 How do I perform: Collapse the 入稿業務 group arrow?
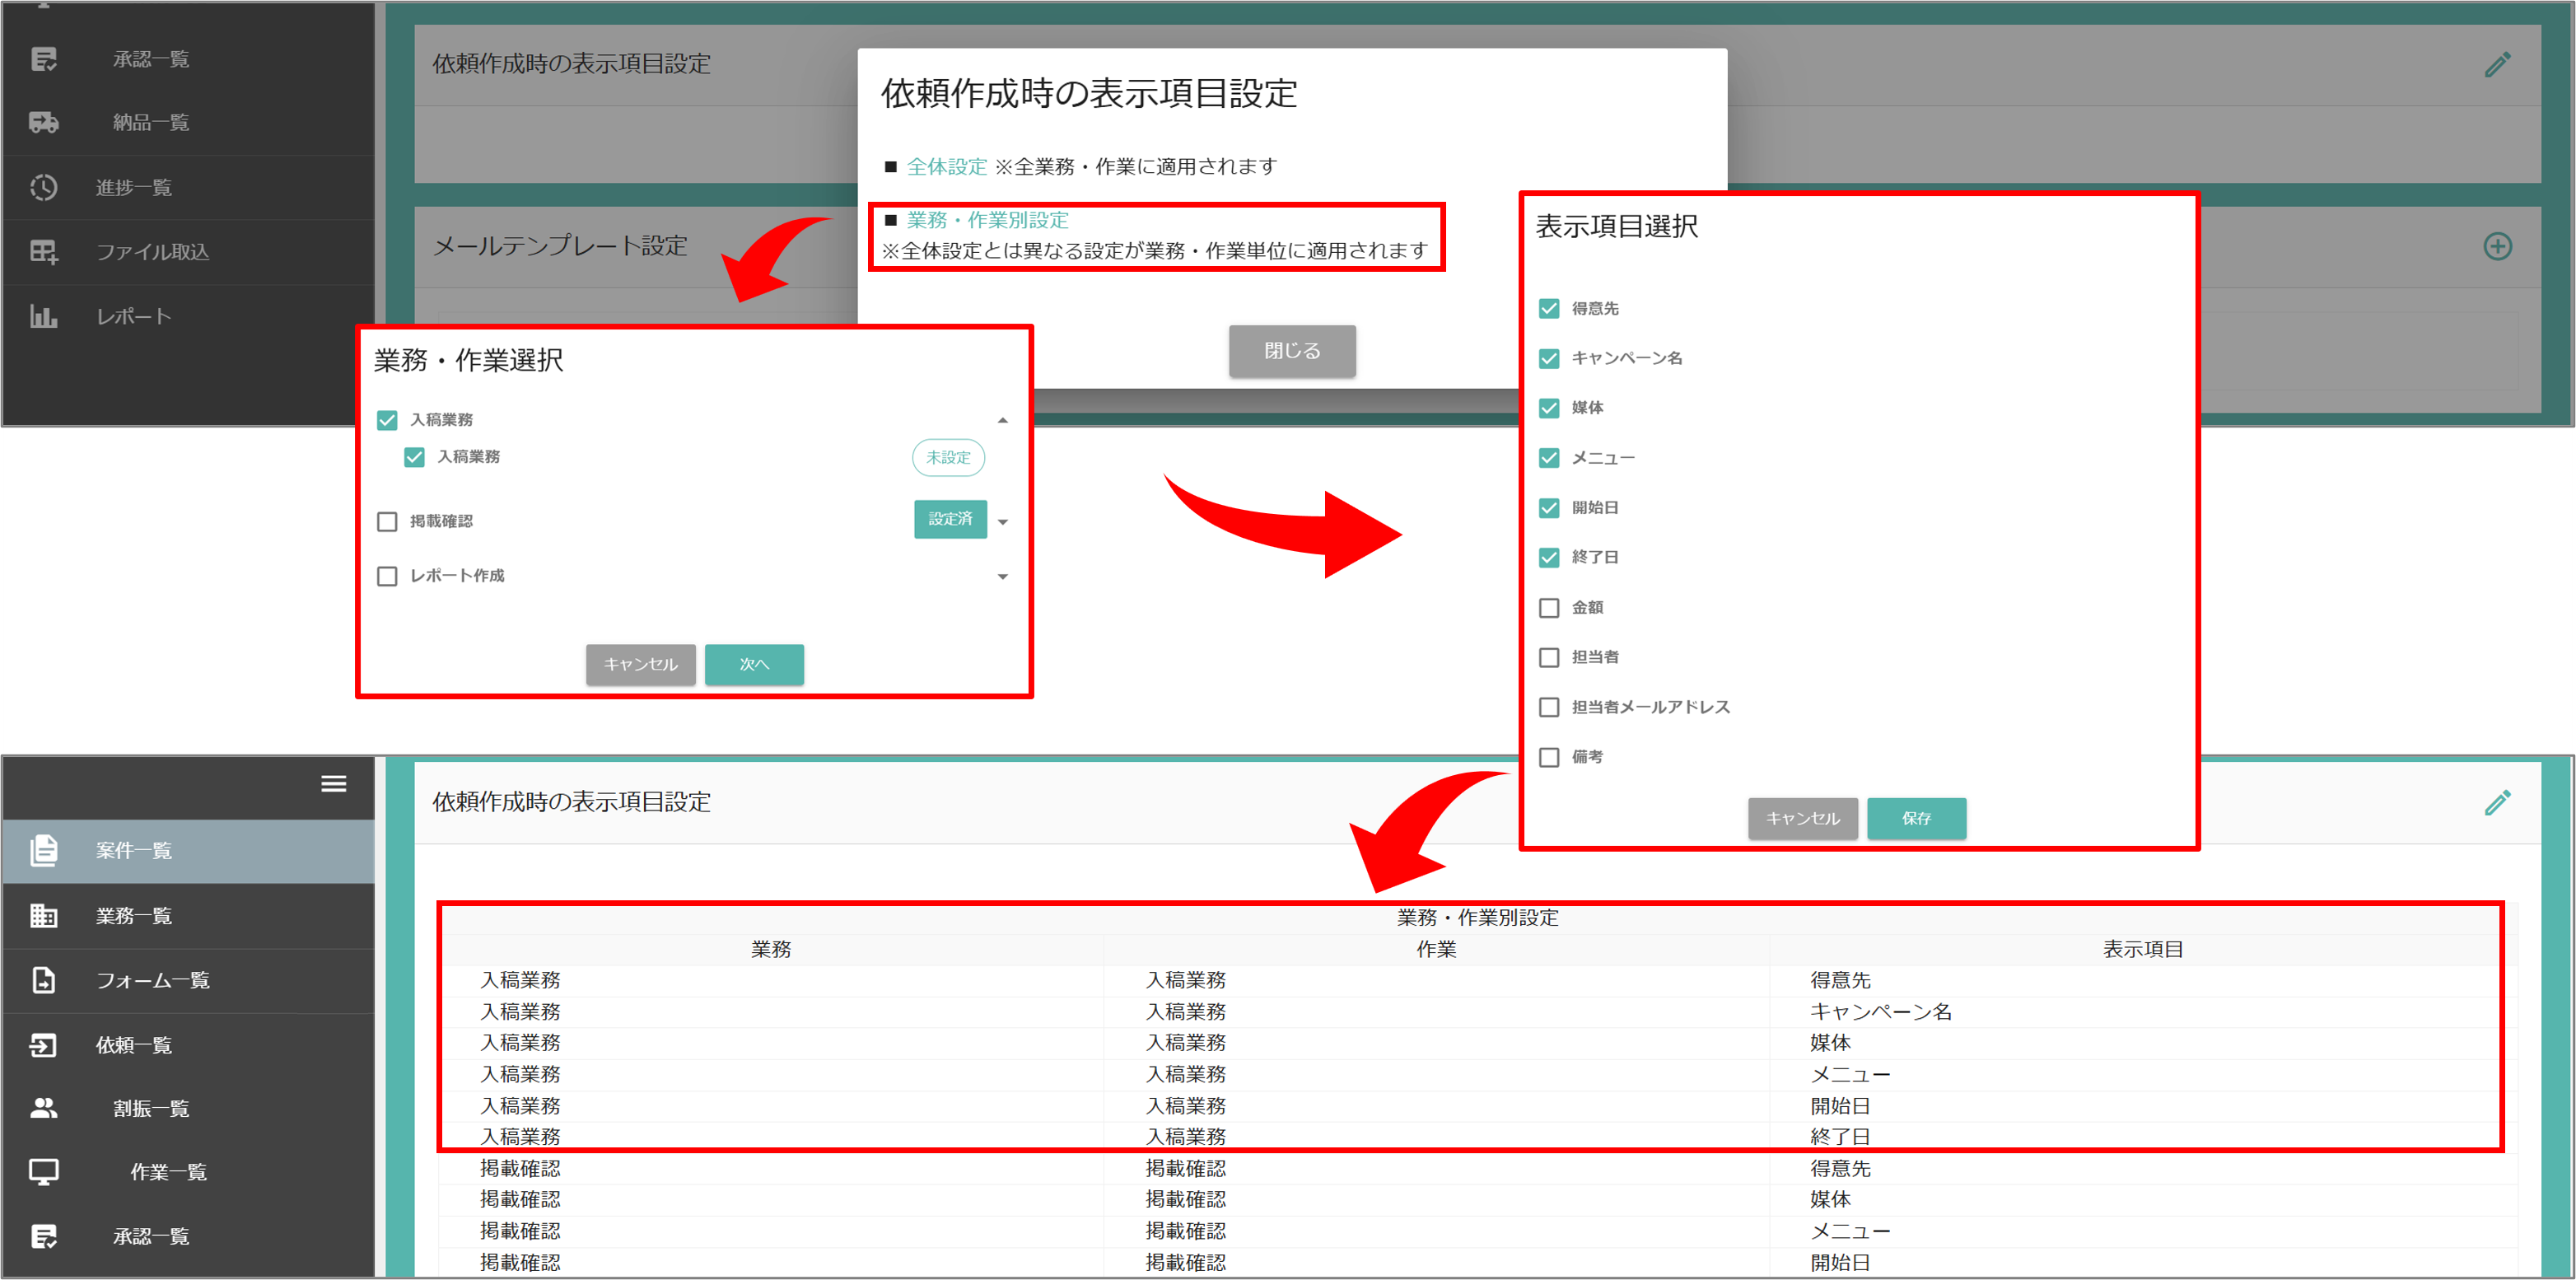tap(1002, 420)
